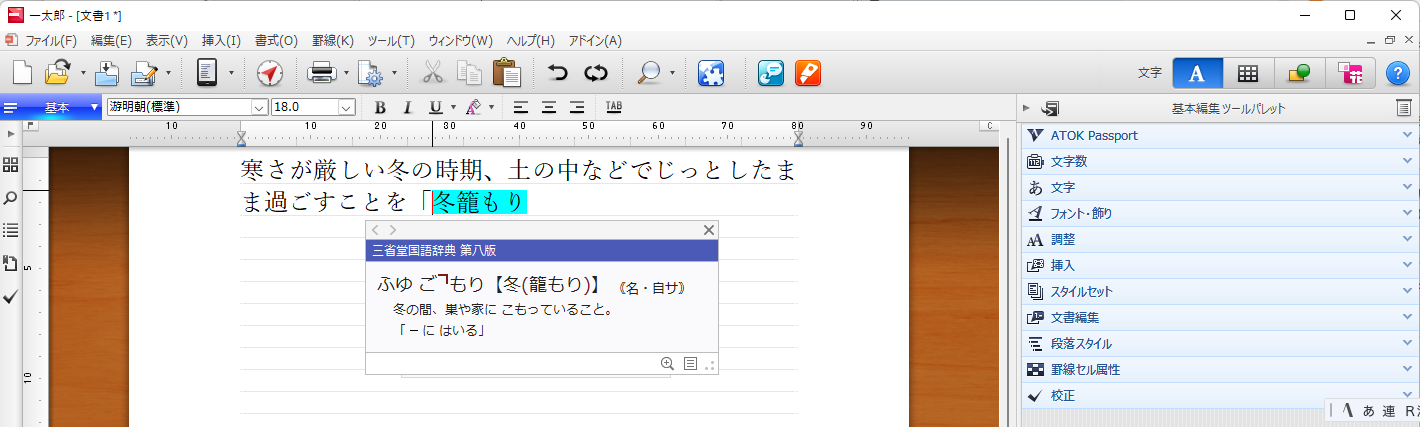
Task: Cut selection with the scissors icon
Action: (x=433, y=73)
